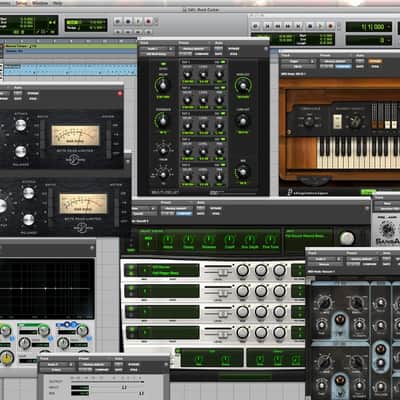Click Record in the floating Transport window
This screenshot has height=400, width=400.
pyautogui.click(x=330, y=26)
